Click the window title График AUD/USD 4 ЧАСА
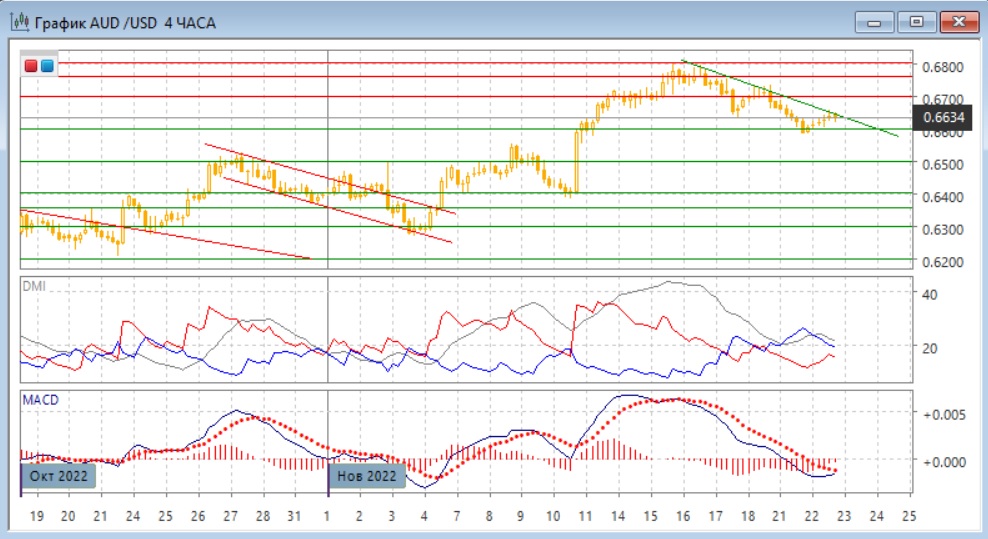This screenshot has height=539, width=988. tap(125, 21)
